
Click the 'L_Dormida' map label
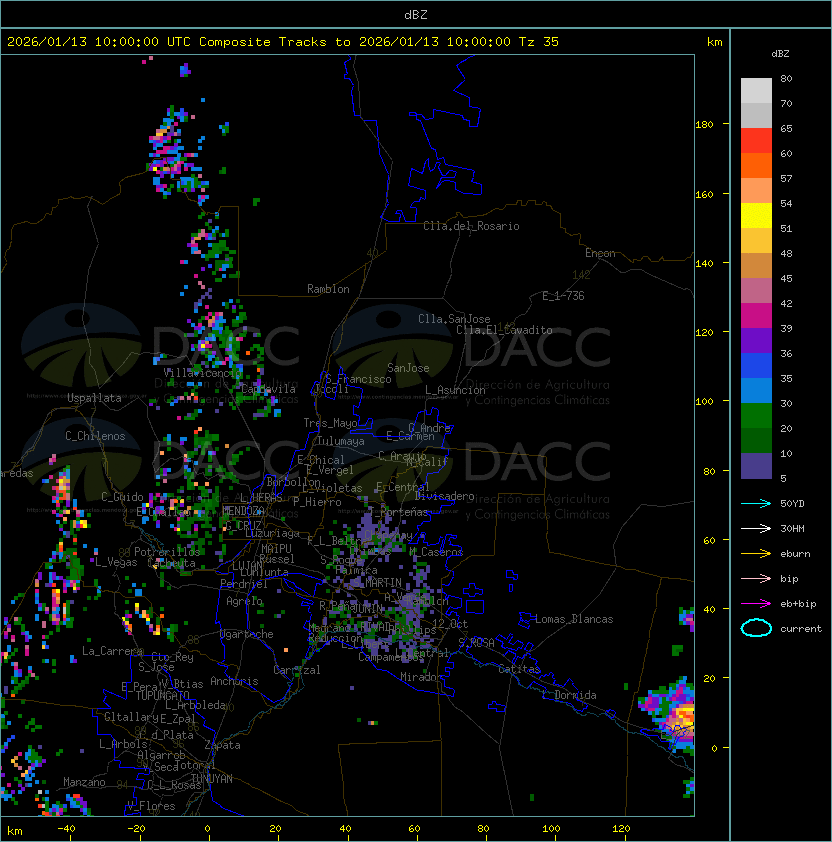(x=569, y=695)
